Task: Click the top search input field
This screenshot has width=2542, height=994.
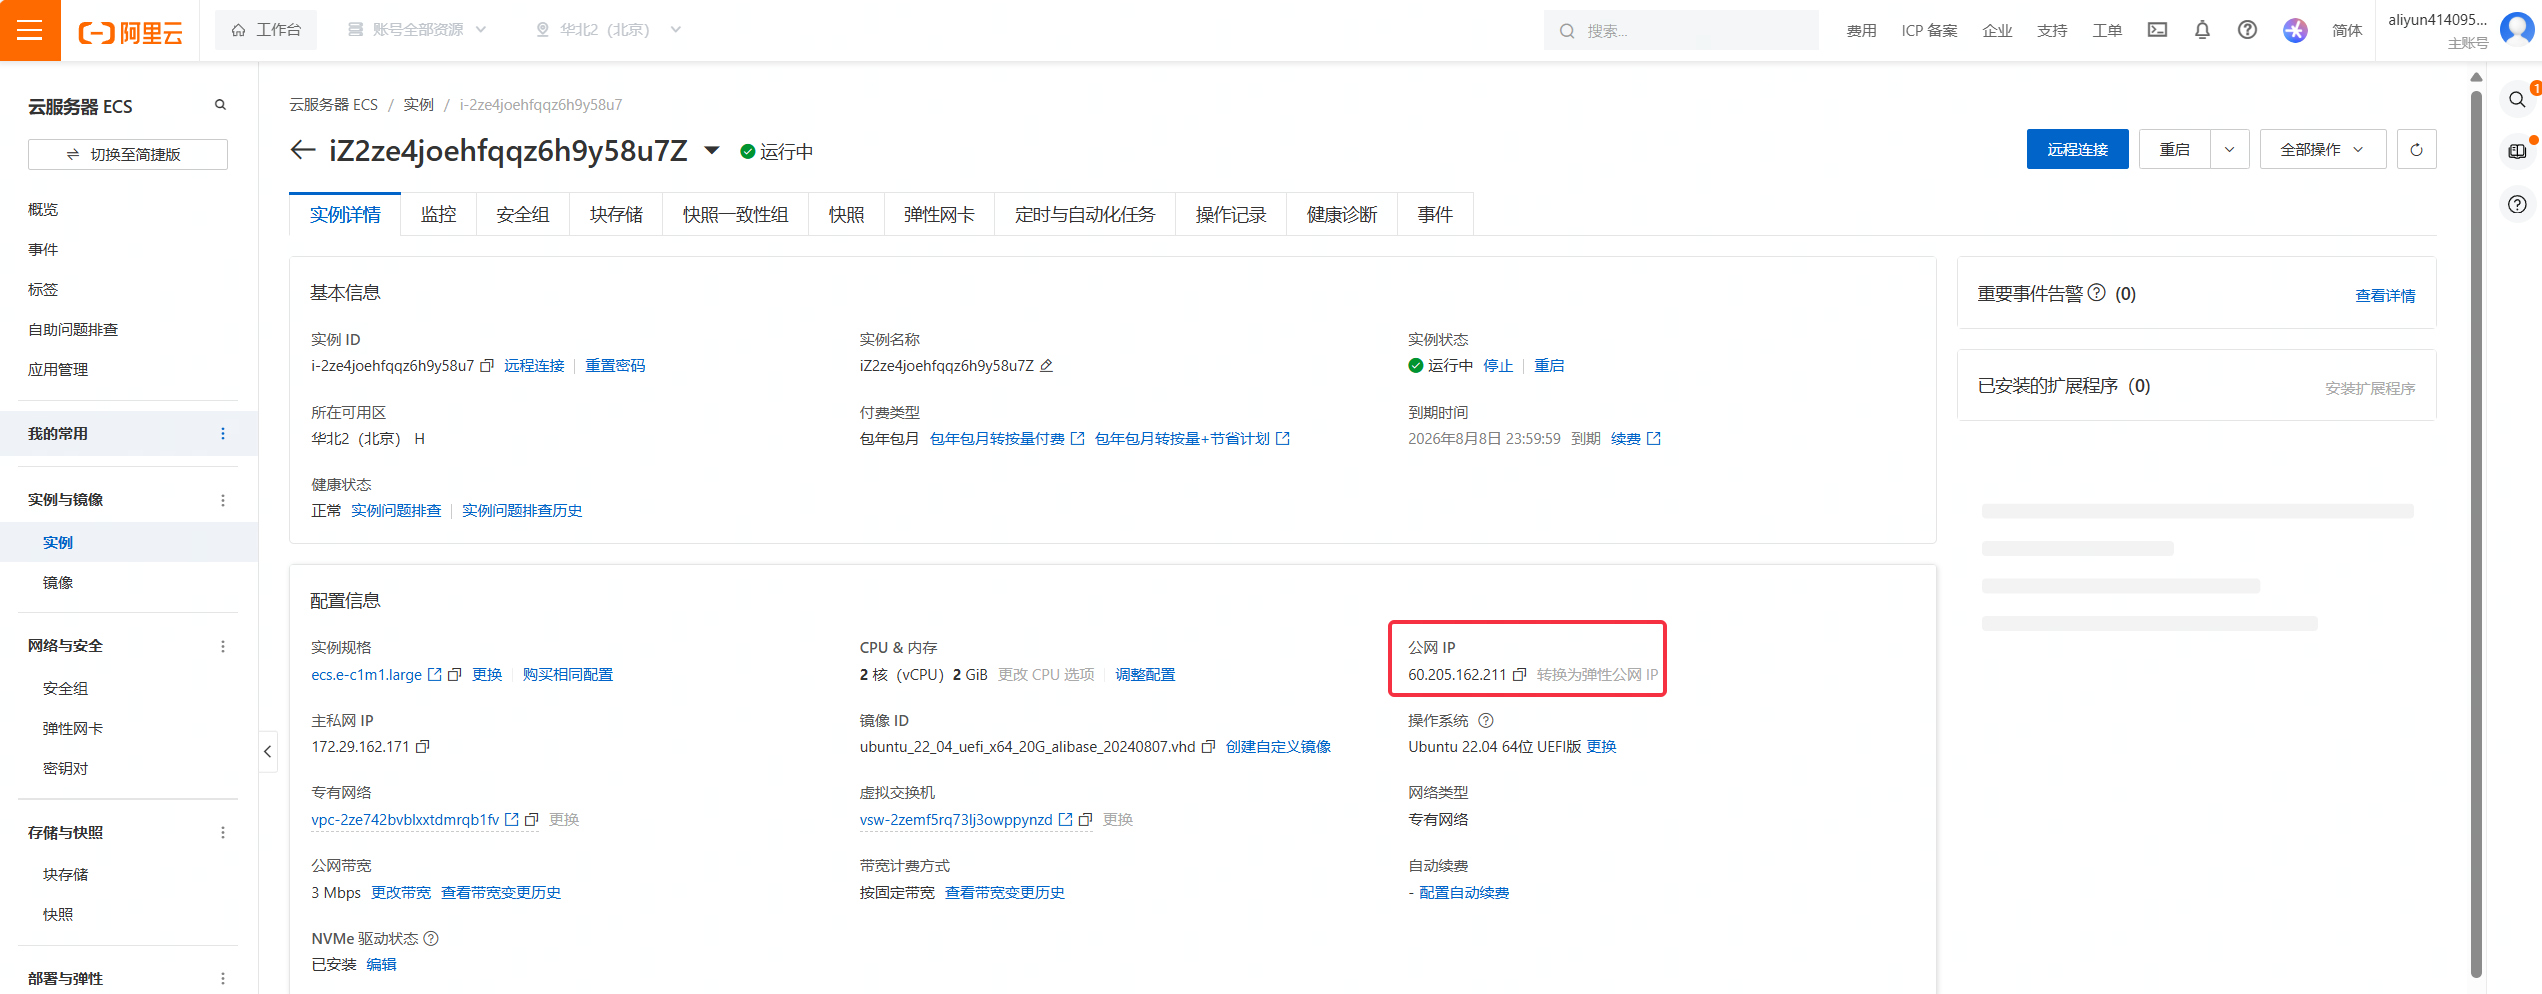Action: 1681,30
